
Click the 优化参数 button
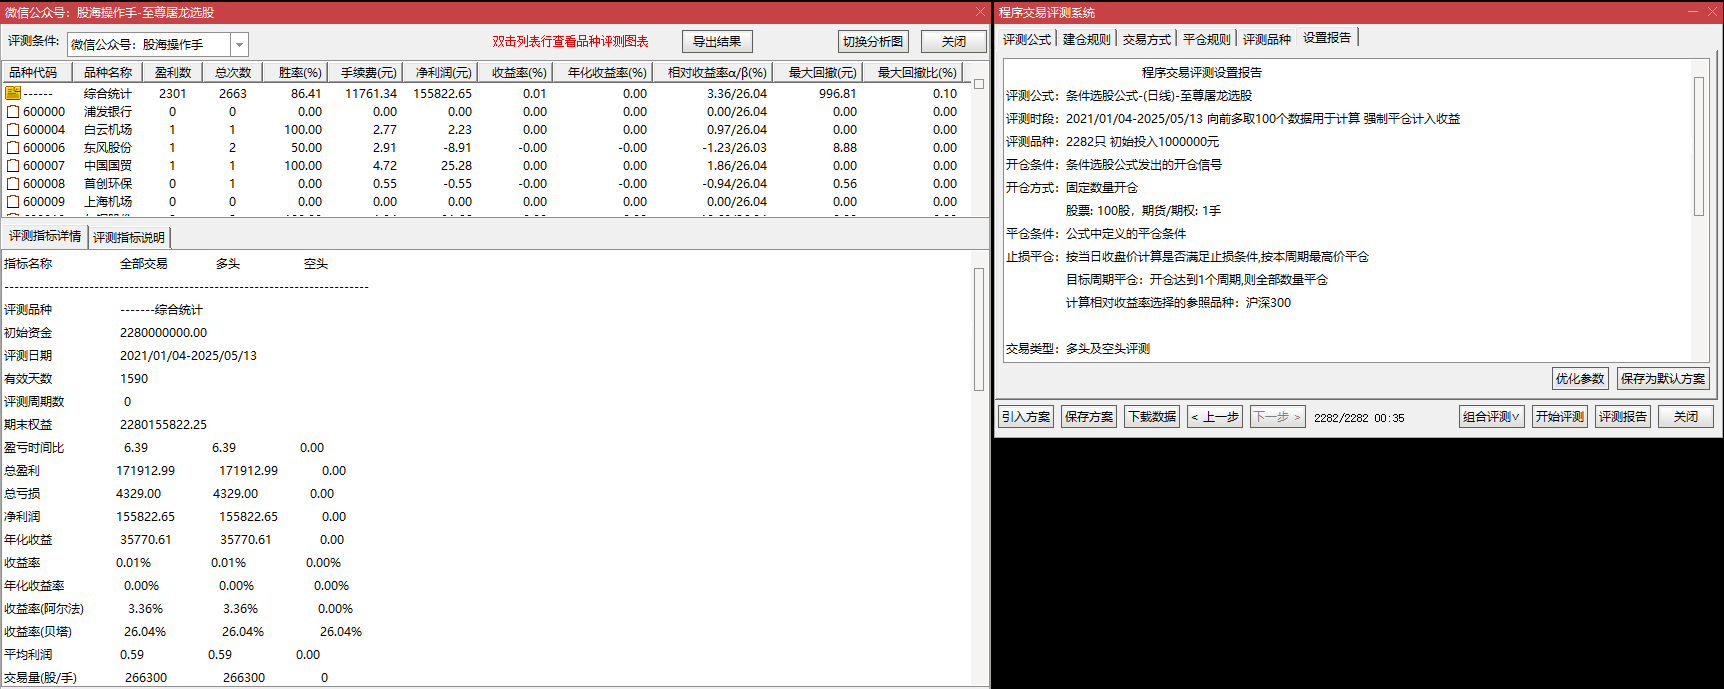tap(1580, 379)
